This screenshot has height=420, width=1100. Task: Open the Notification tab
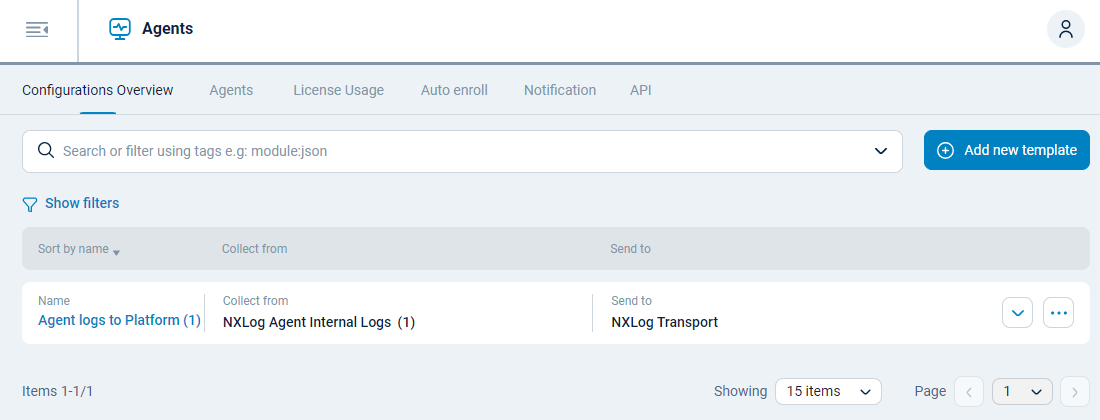[x=560, y=90]
